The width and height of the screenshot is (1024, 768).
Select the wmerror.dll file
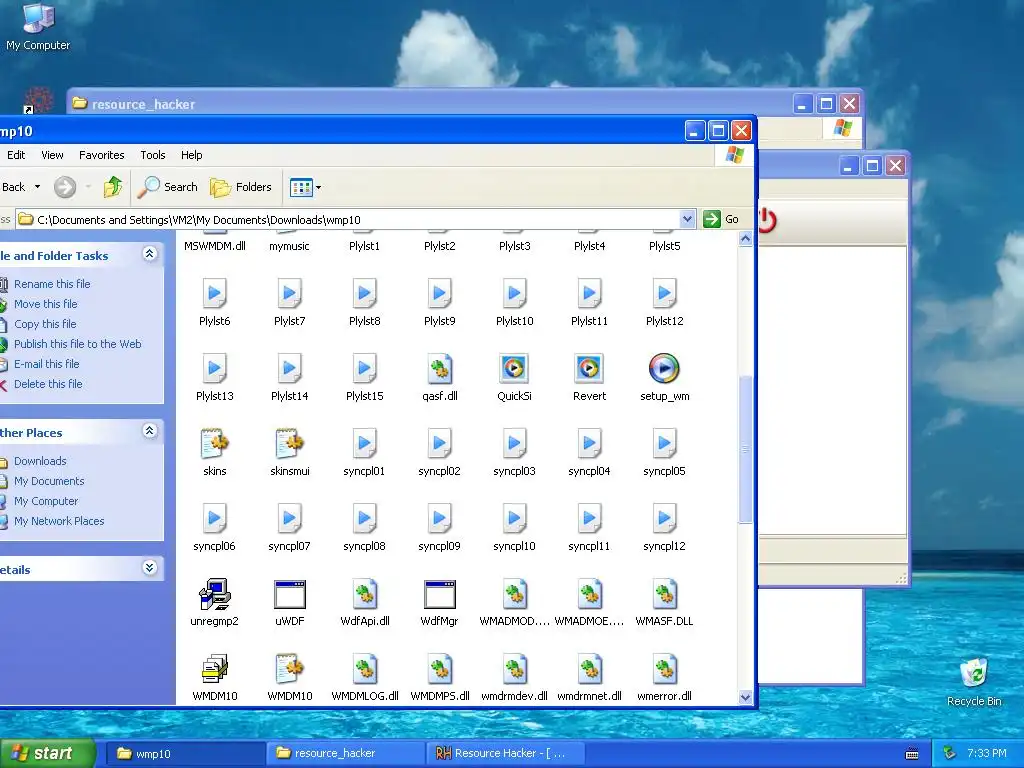tap(664, 669)
